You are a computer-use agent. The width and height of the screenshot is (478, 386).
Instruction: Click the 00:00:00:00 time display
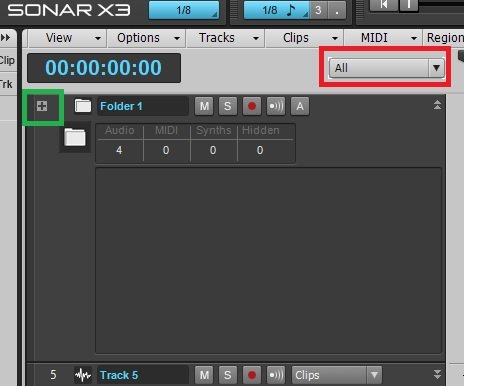(104, 68)
